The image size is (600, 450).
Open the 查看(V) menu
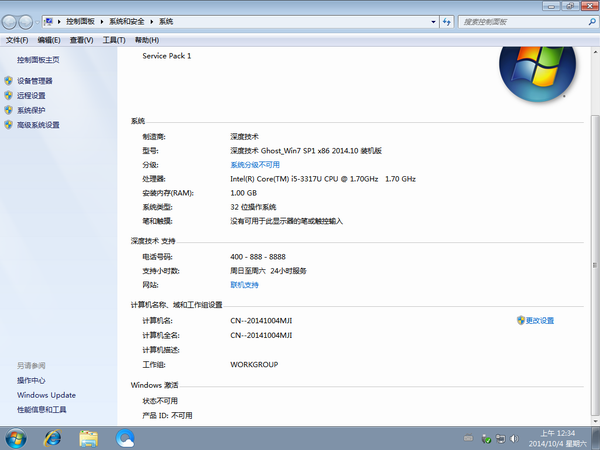click(82, 40)
